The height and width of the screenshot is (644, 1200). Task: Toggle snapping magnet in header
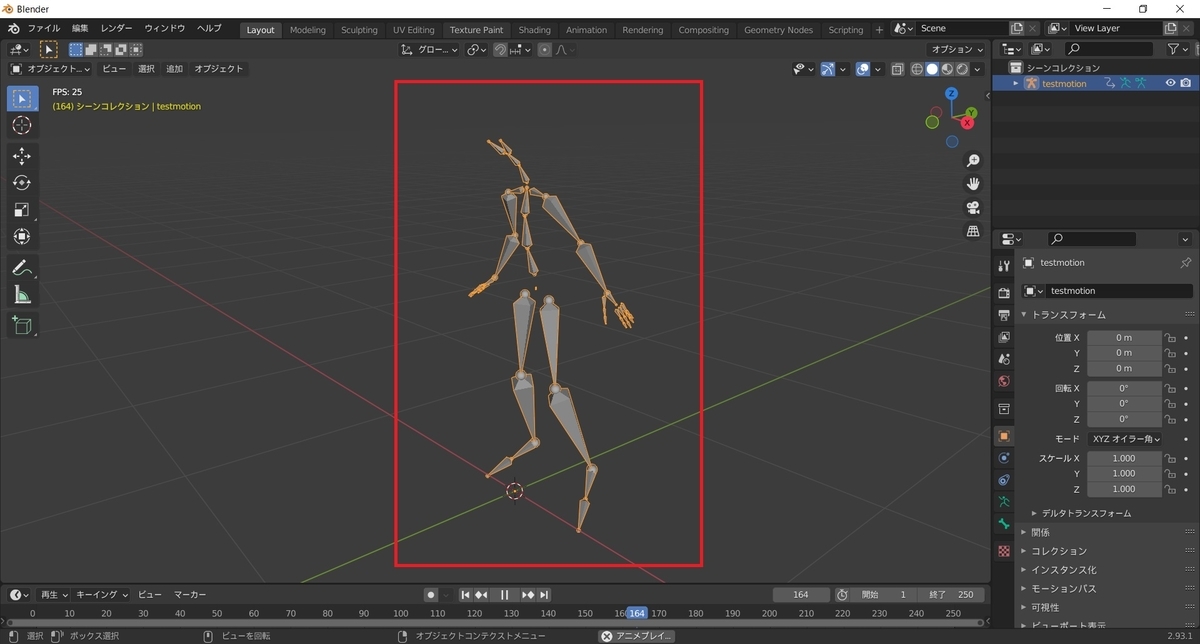coord(501,49)
